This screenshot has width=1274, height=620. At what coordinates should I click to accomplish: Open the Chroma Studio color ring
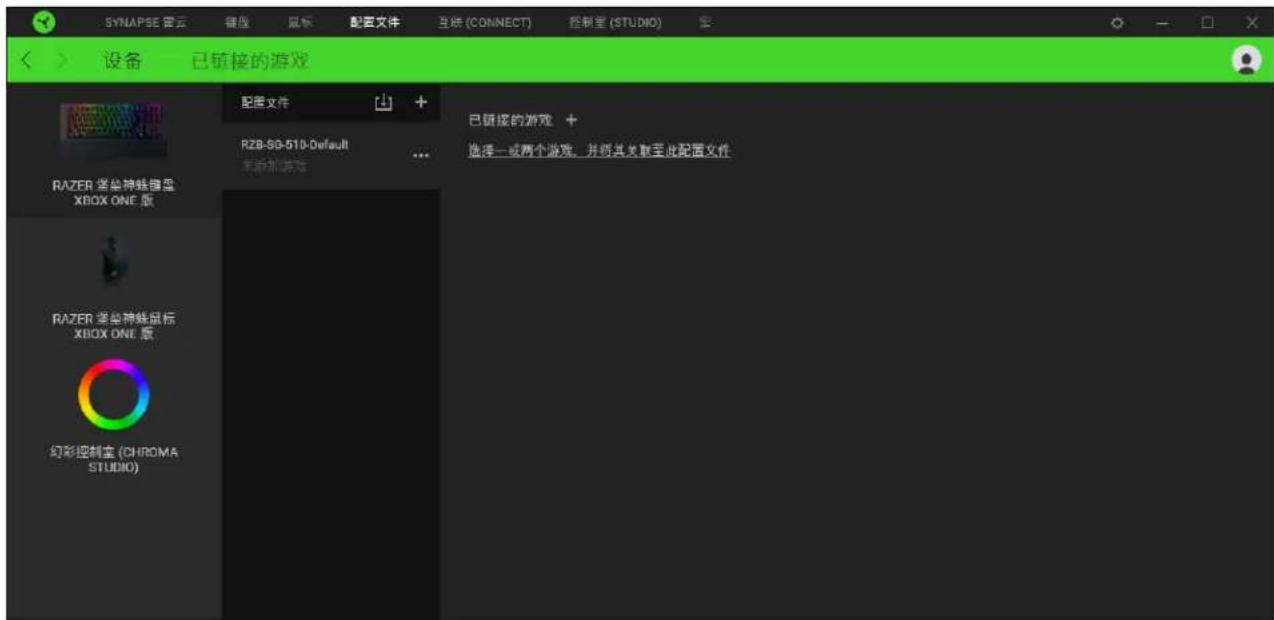114,396
